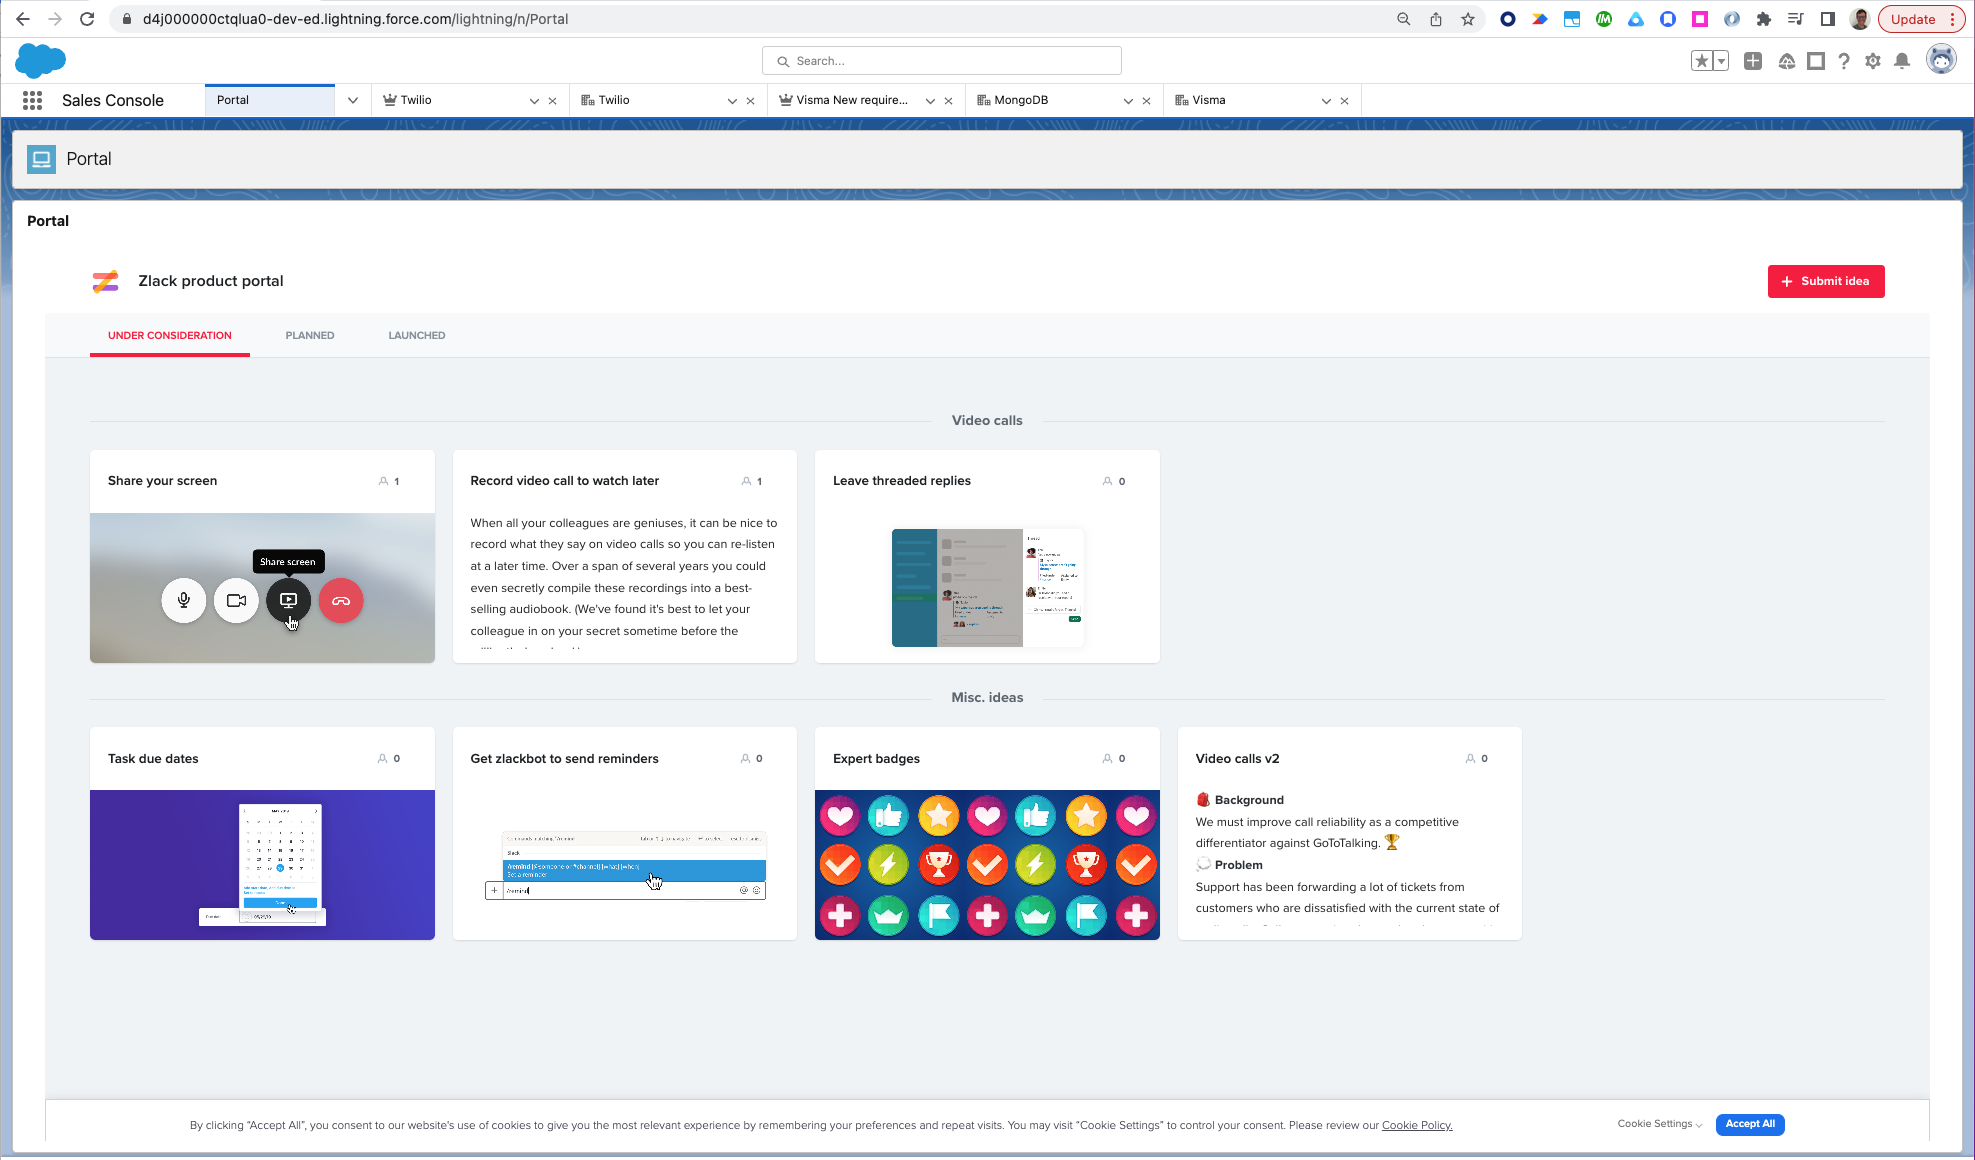Close the Visma New require tab
Screen dimensions: 1975x1160
[948, 101]
